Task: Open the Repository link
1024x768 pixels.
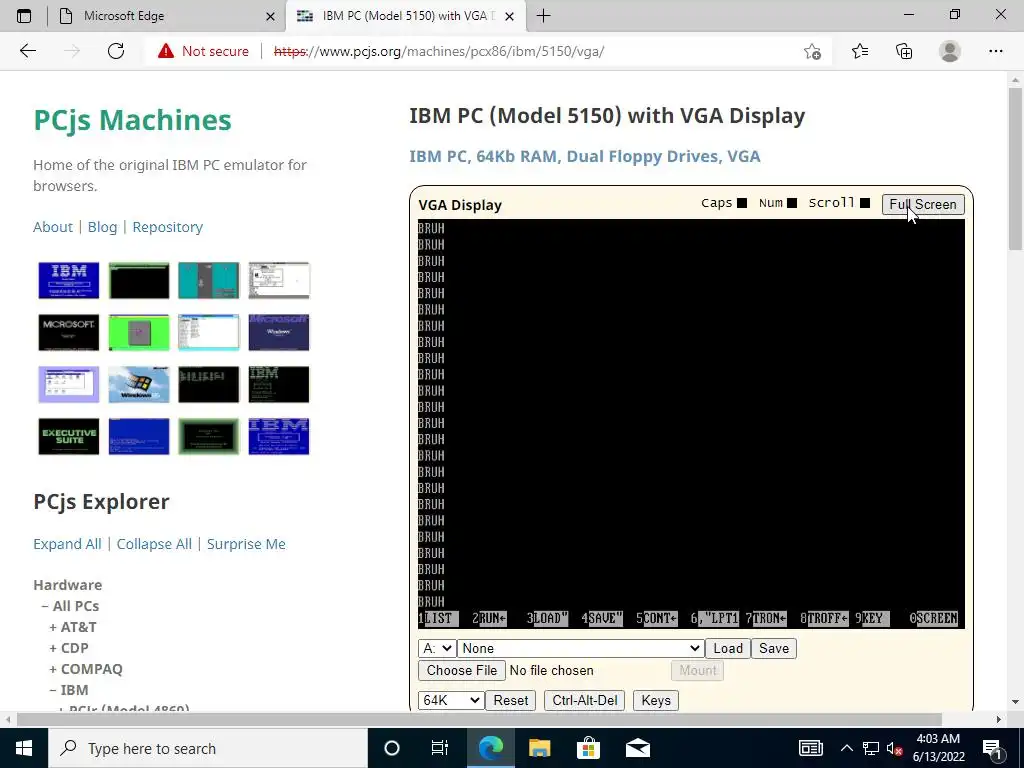Action: tap(168, 227)
